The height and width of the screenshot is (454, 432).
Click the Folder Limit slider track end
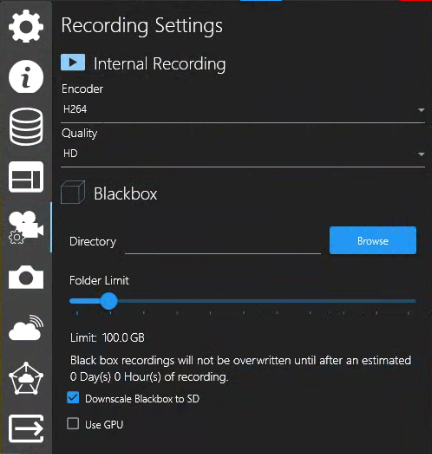pyautogui.click(x=413, y=301)
